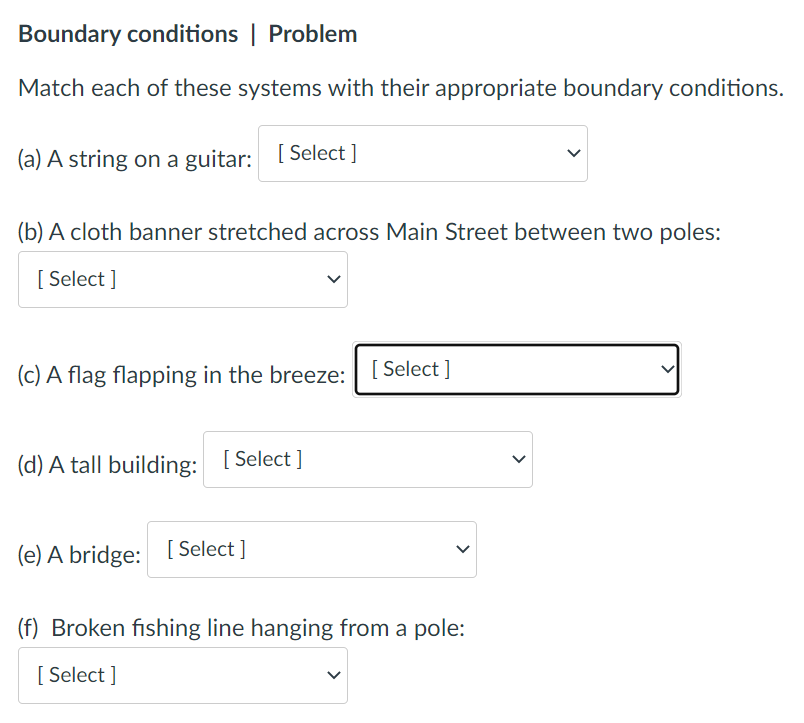Viewport: 804px width, 723px height.
Task: Open the dropdown for the bridge question
Action: tap(312, 549)
